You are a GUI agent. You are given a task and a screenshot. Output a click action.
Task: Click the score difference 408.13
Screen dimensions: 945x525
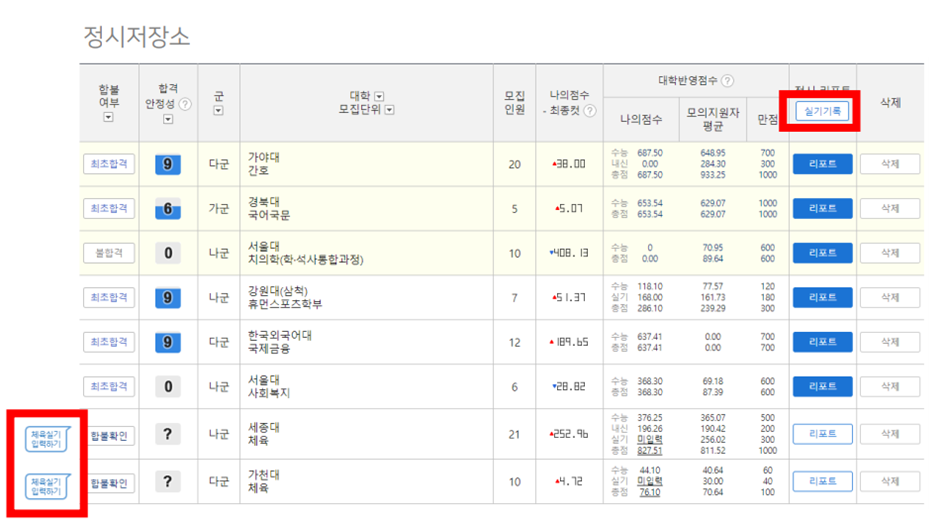coord(569,253)
